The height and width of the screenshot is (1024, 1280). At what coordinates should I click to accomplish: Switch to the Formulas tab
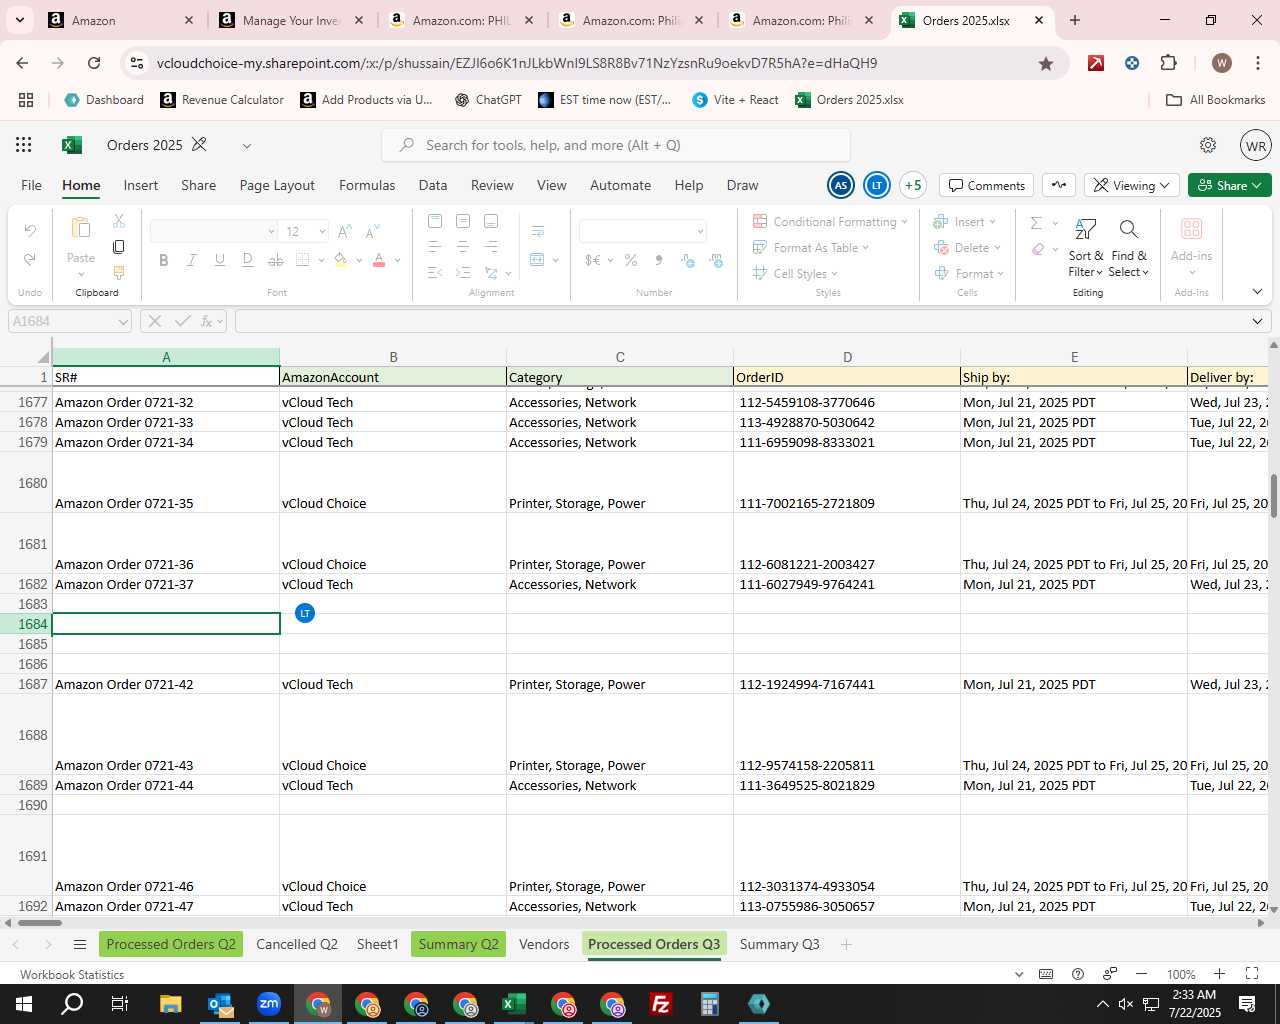[x=367, y=185]
